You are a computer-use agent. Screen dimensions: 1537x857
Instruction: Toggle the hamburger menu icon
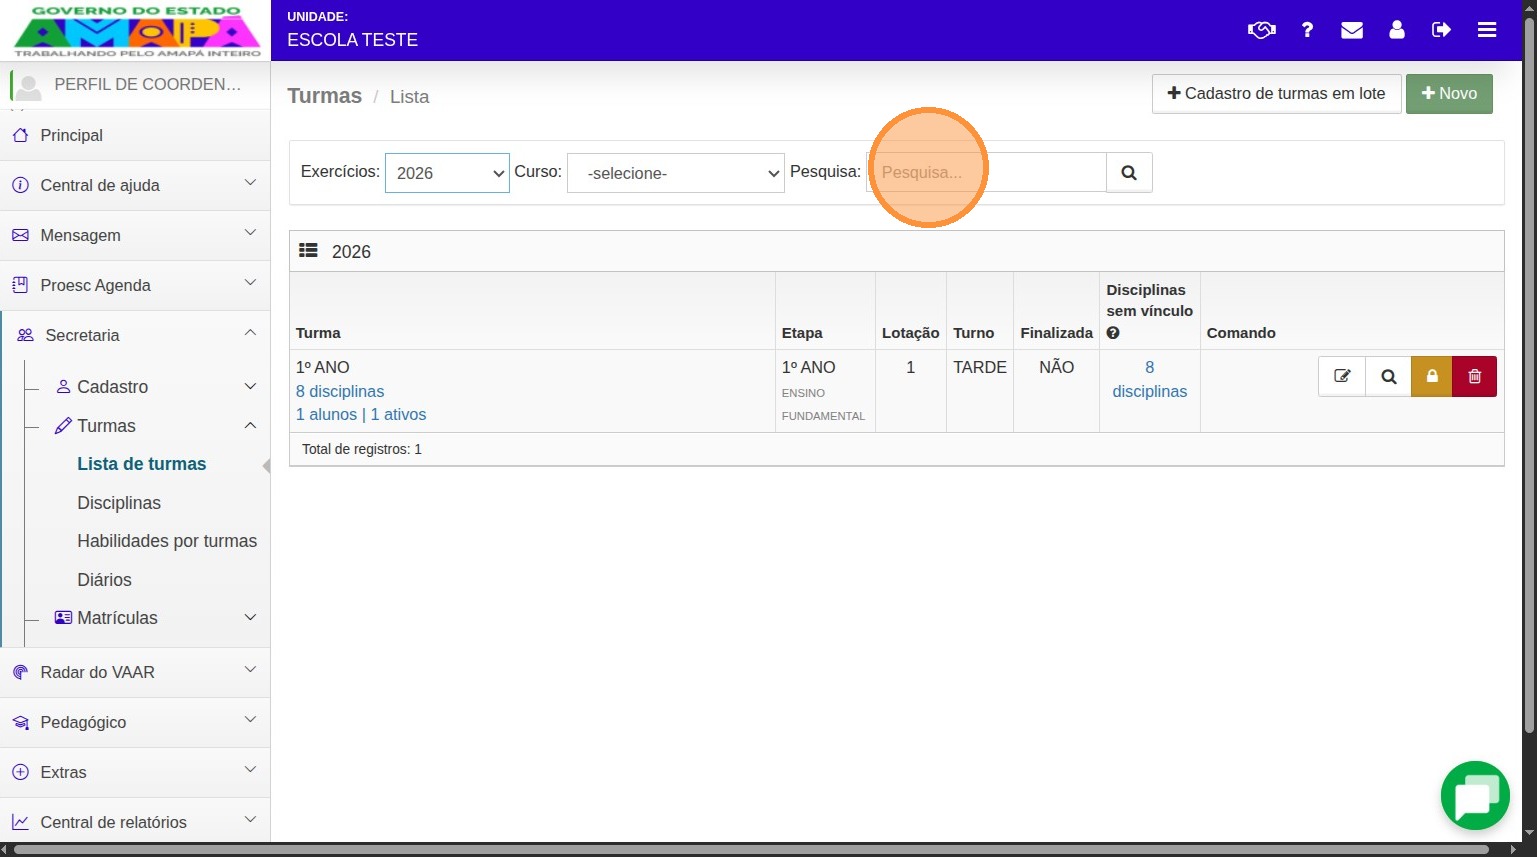point(1487,30)
